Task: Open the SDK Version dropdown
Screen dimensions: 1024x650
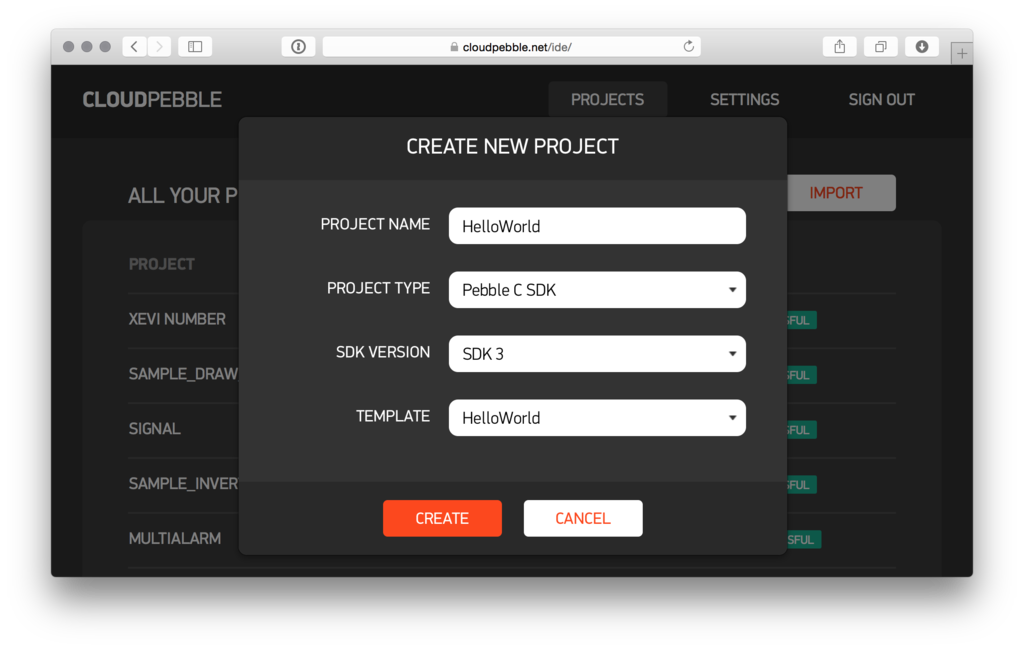Action: coord(597,353)
